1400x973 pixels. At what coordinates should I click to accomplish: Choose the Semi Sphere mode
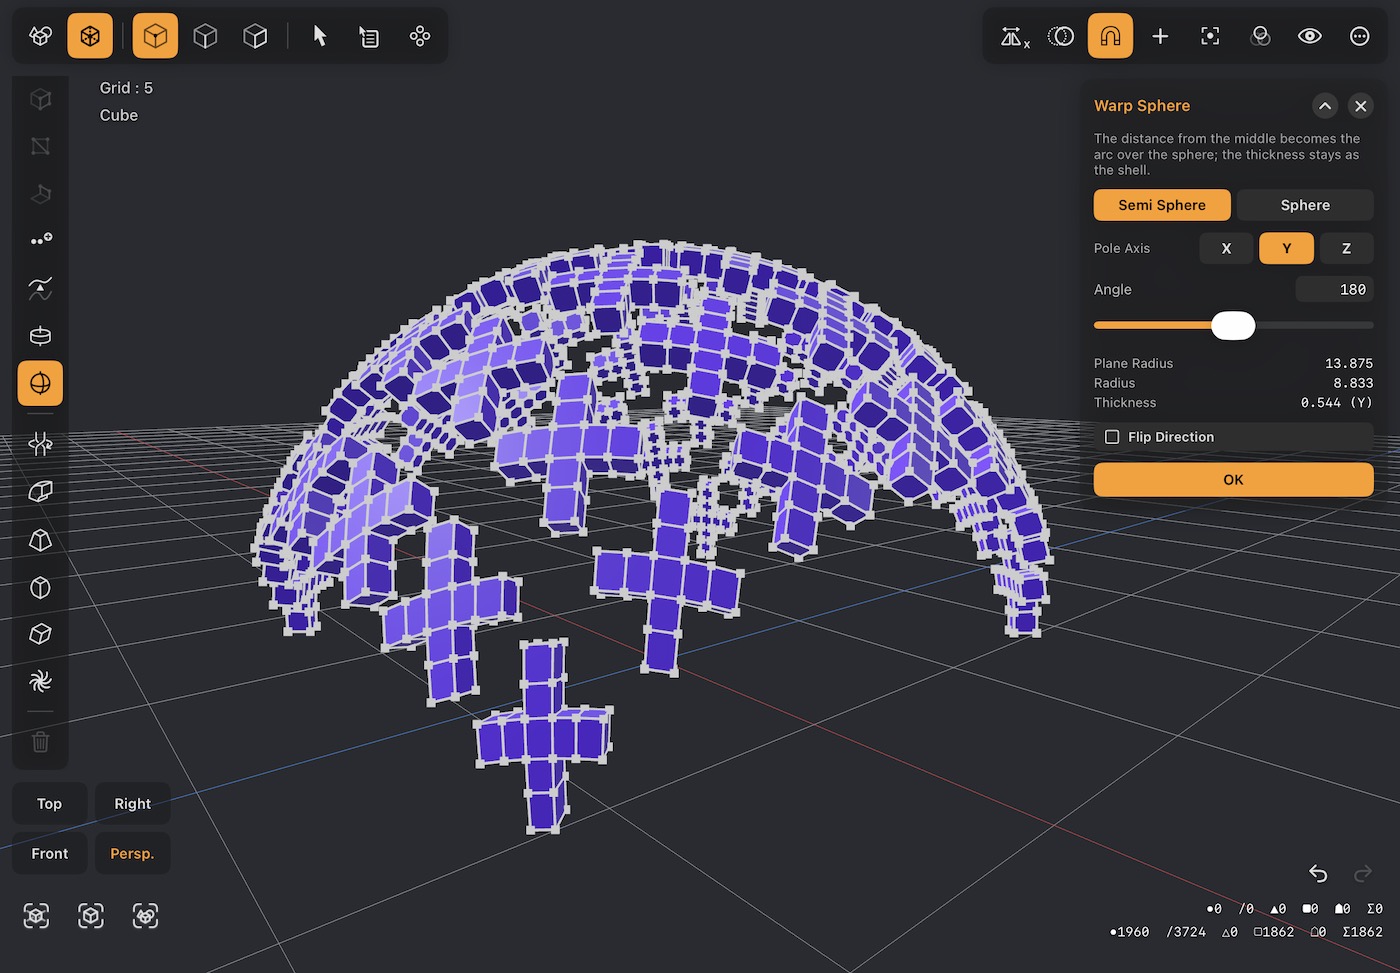(x=1162, y=205)
